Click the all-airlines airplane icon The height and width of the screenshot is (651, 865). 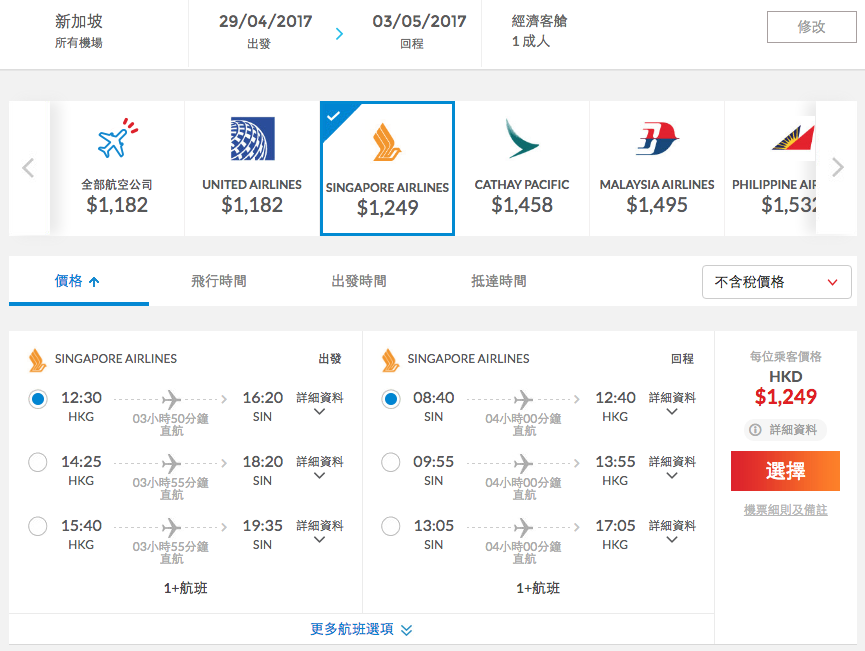click(118, 138)
